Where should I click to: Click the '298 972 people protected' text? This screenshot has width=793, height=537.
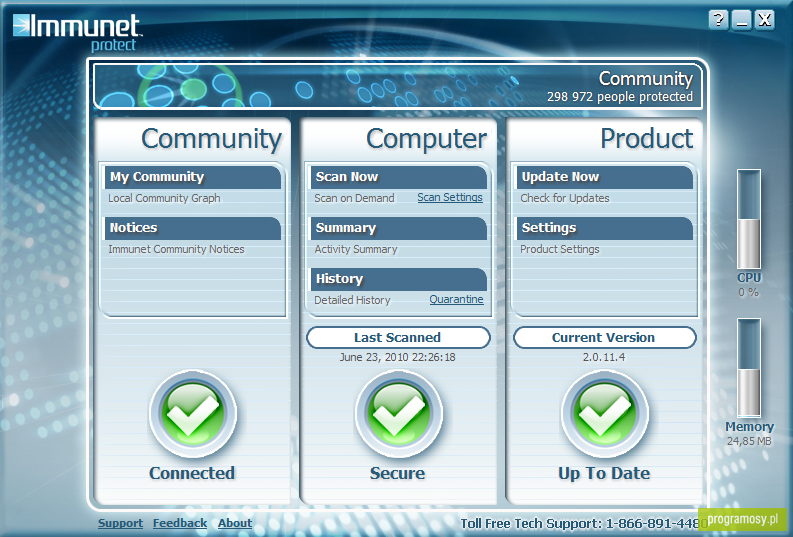(x=620, y=97)
